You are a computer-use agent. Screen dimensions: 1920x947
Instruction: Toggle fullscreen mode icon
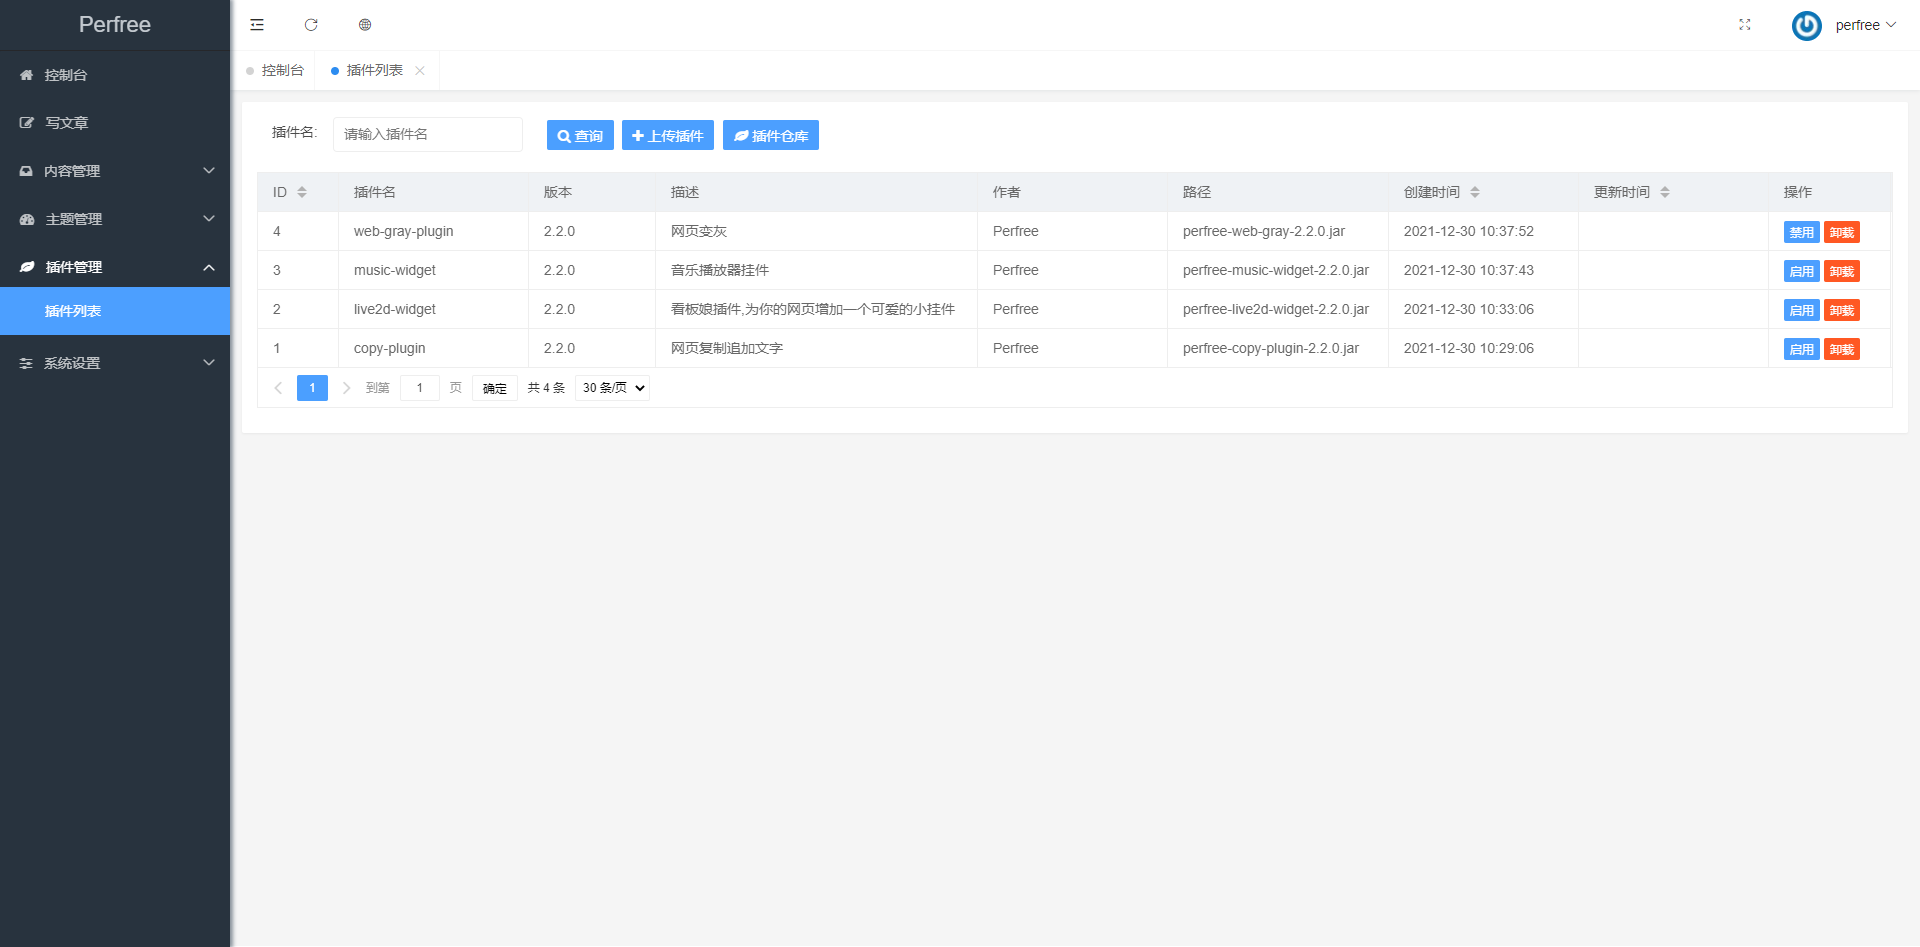click(x=1745, y=25)
